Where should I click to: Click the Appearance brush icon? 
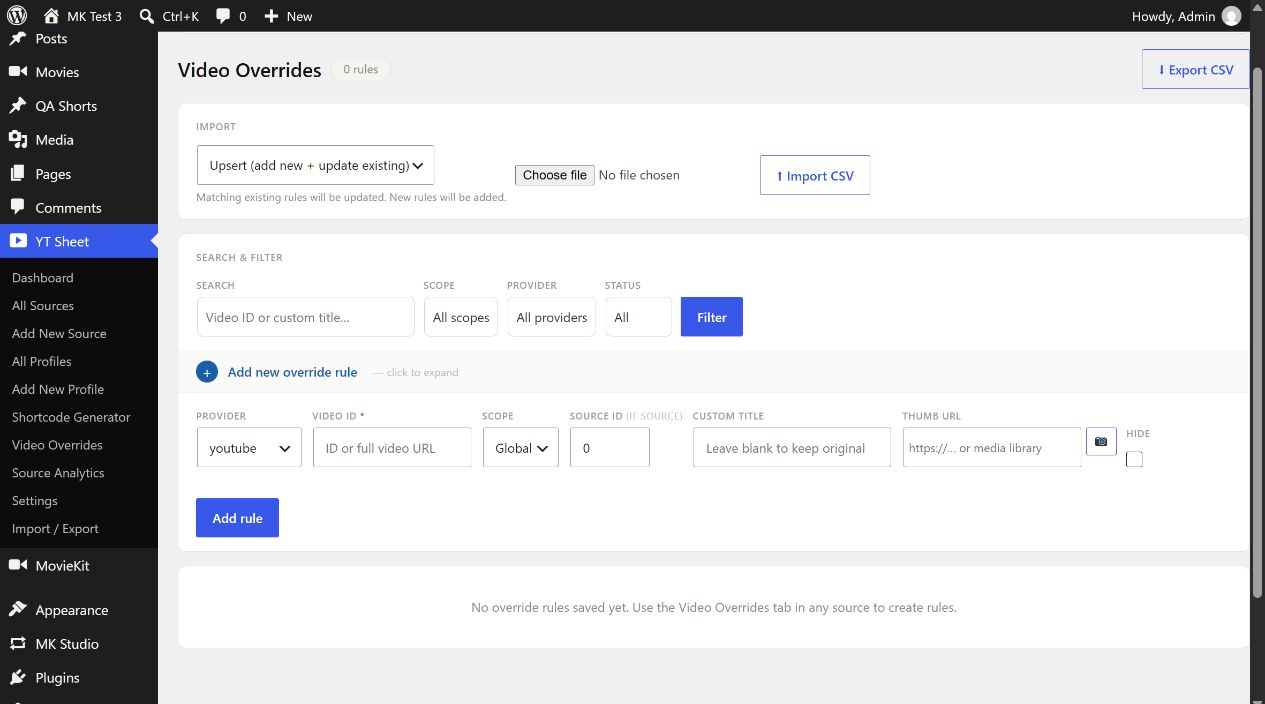(17, 610)
